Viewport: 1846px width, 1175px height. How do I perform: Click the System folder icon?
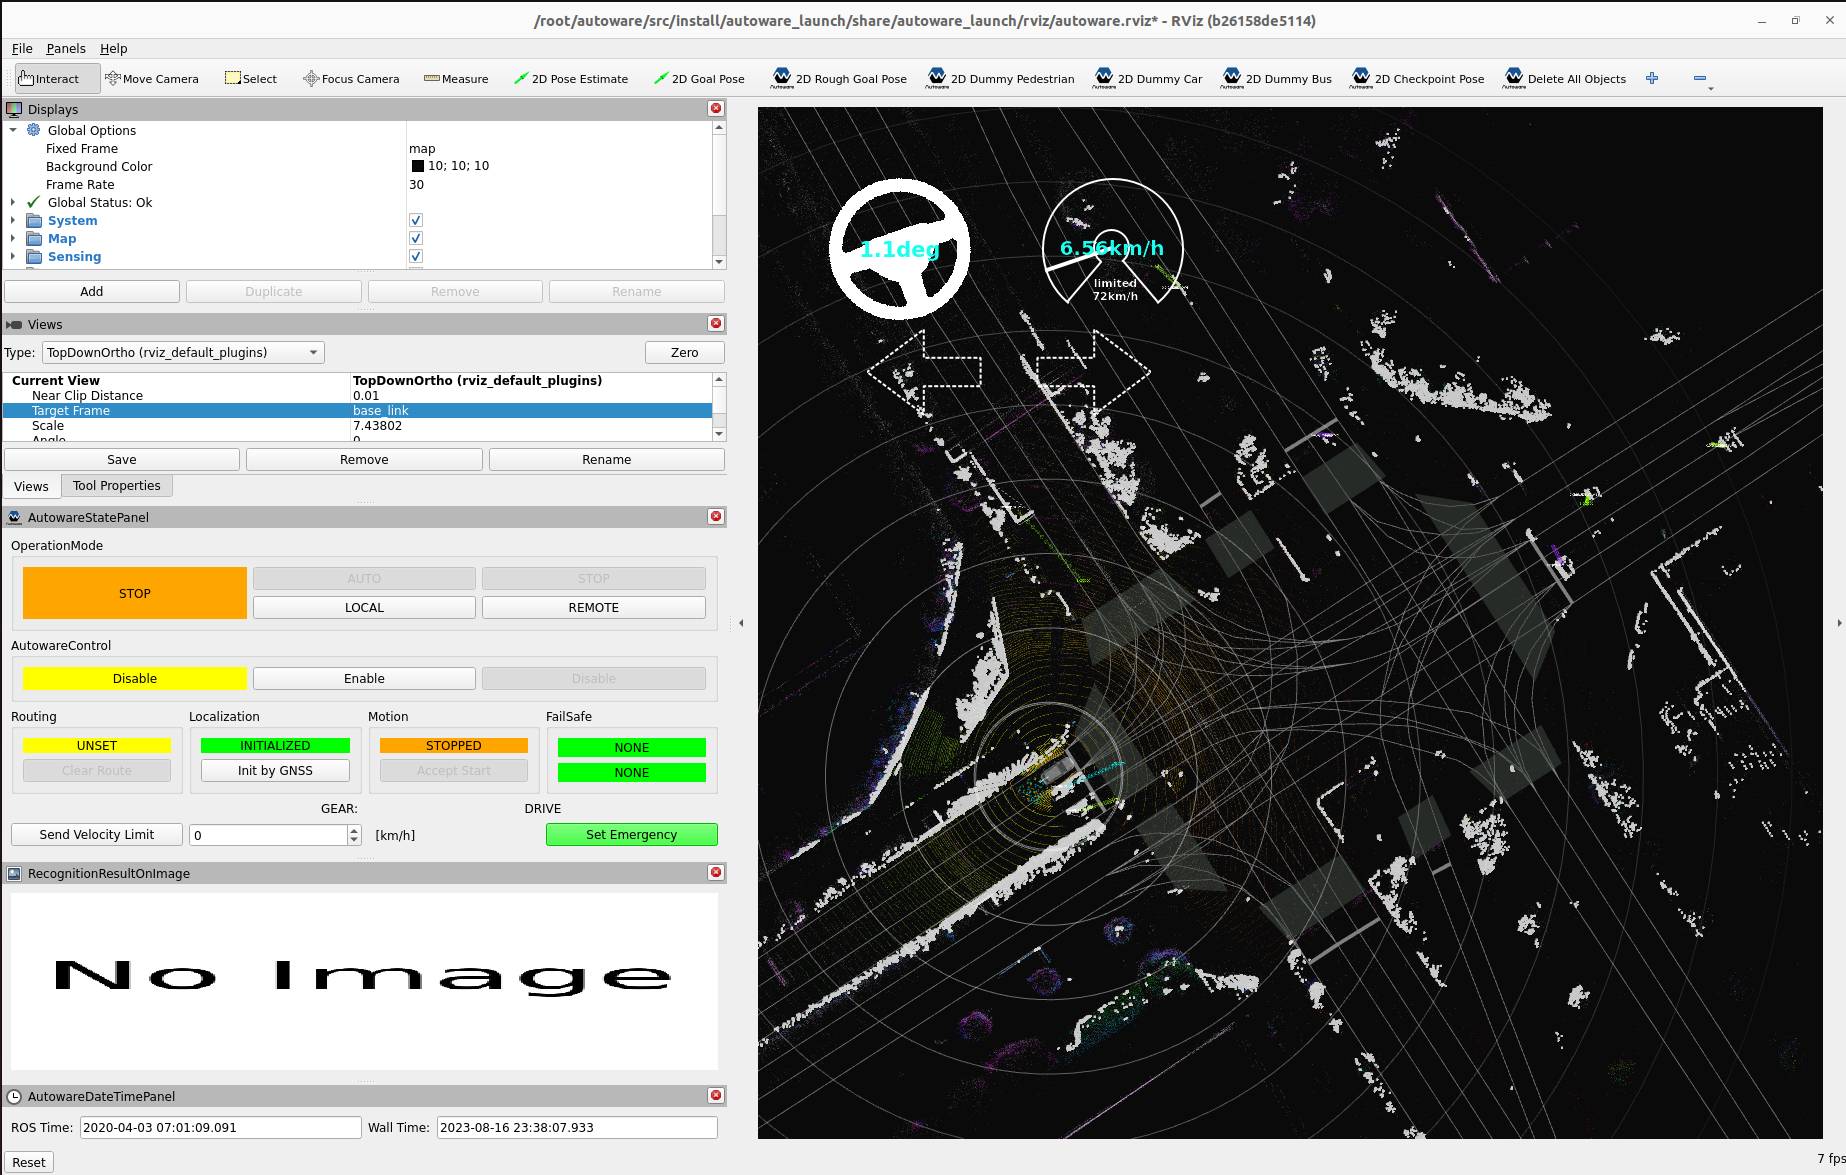coord(34,221)
